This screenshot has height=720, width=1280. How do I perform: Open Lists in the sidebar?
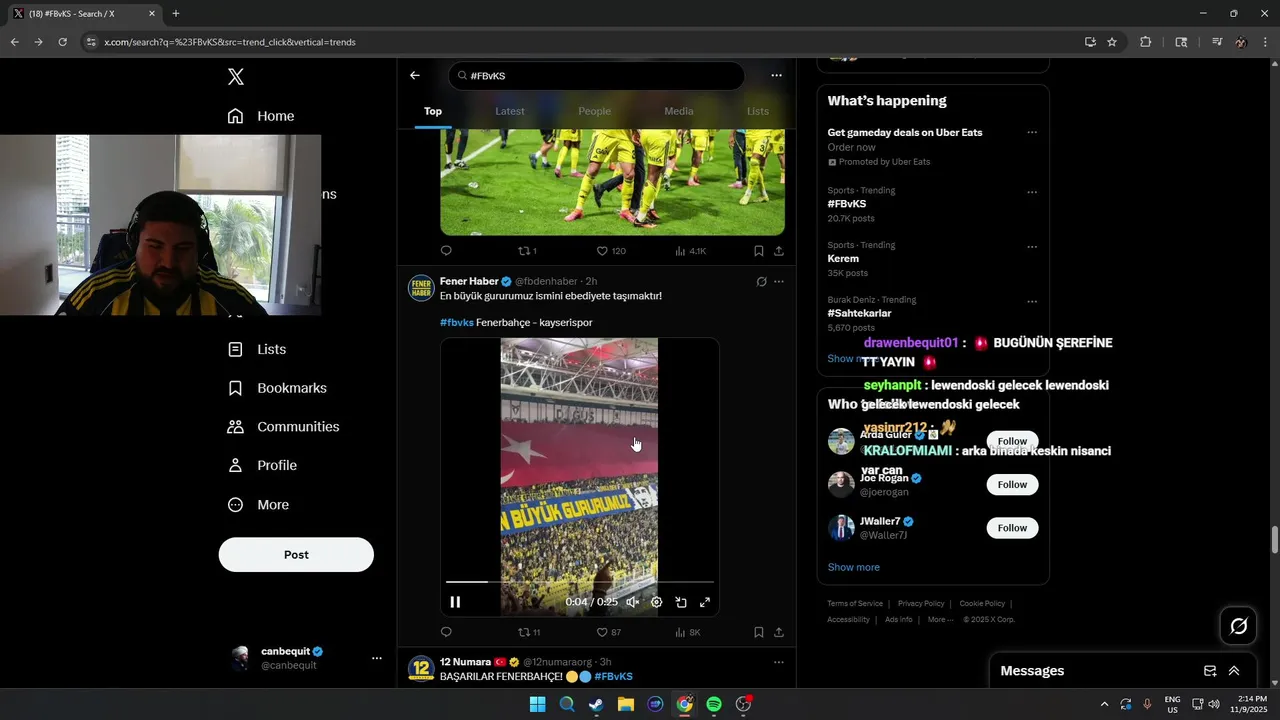(x=257, y=349)
